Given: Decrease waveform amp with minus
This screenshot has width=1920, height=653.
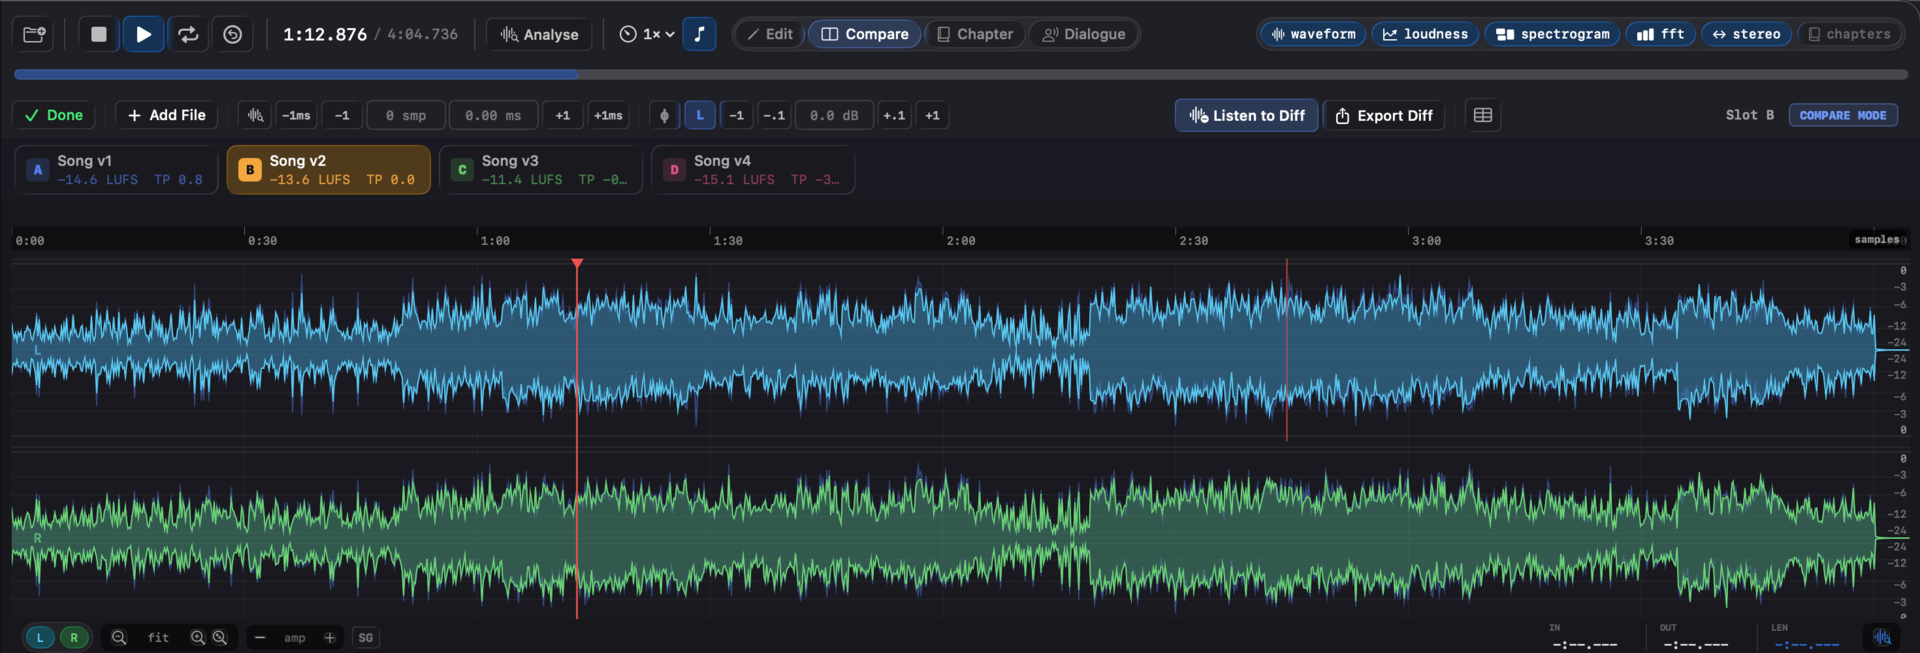Looking at the screenshot, I should click(260, 638).
